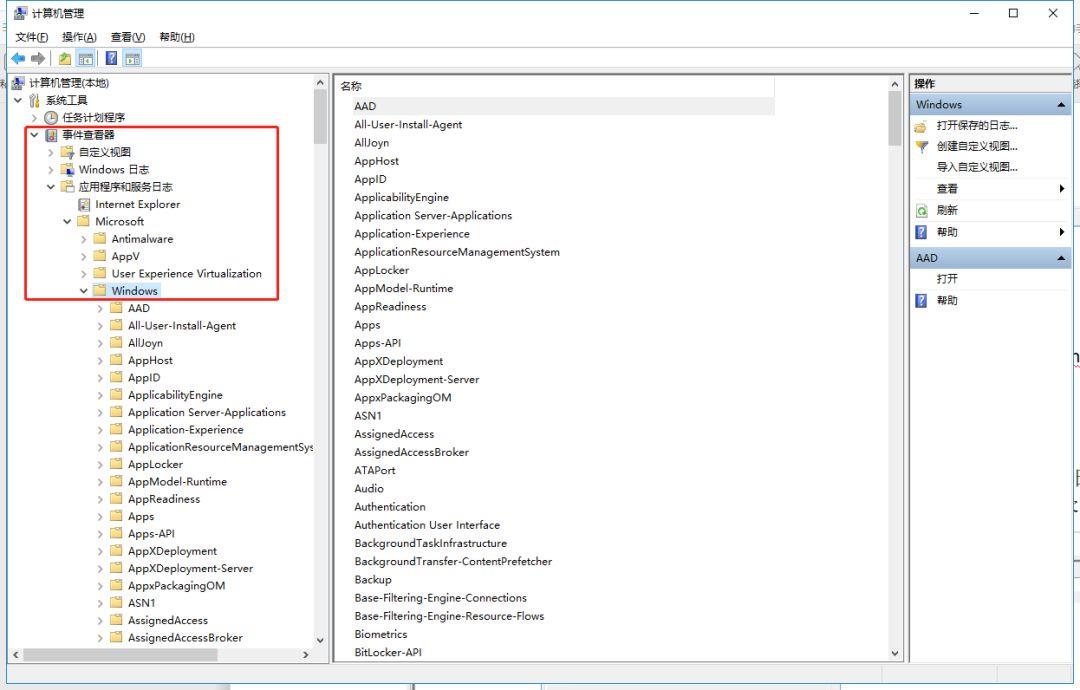Screen dimensions: 1080x690
Task: Click the show/hide console tree toolbar icon
Action: [x=85, y=59]
